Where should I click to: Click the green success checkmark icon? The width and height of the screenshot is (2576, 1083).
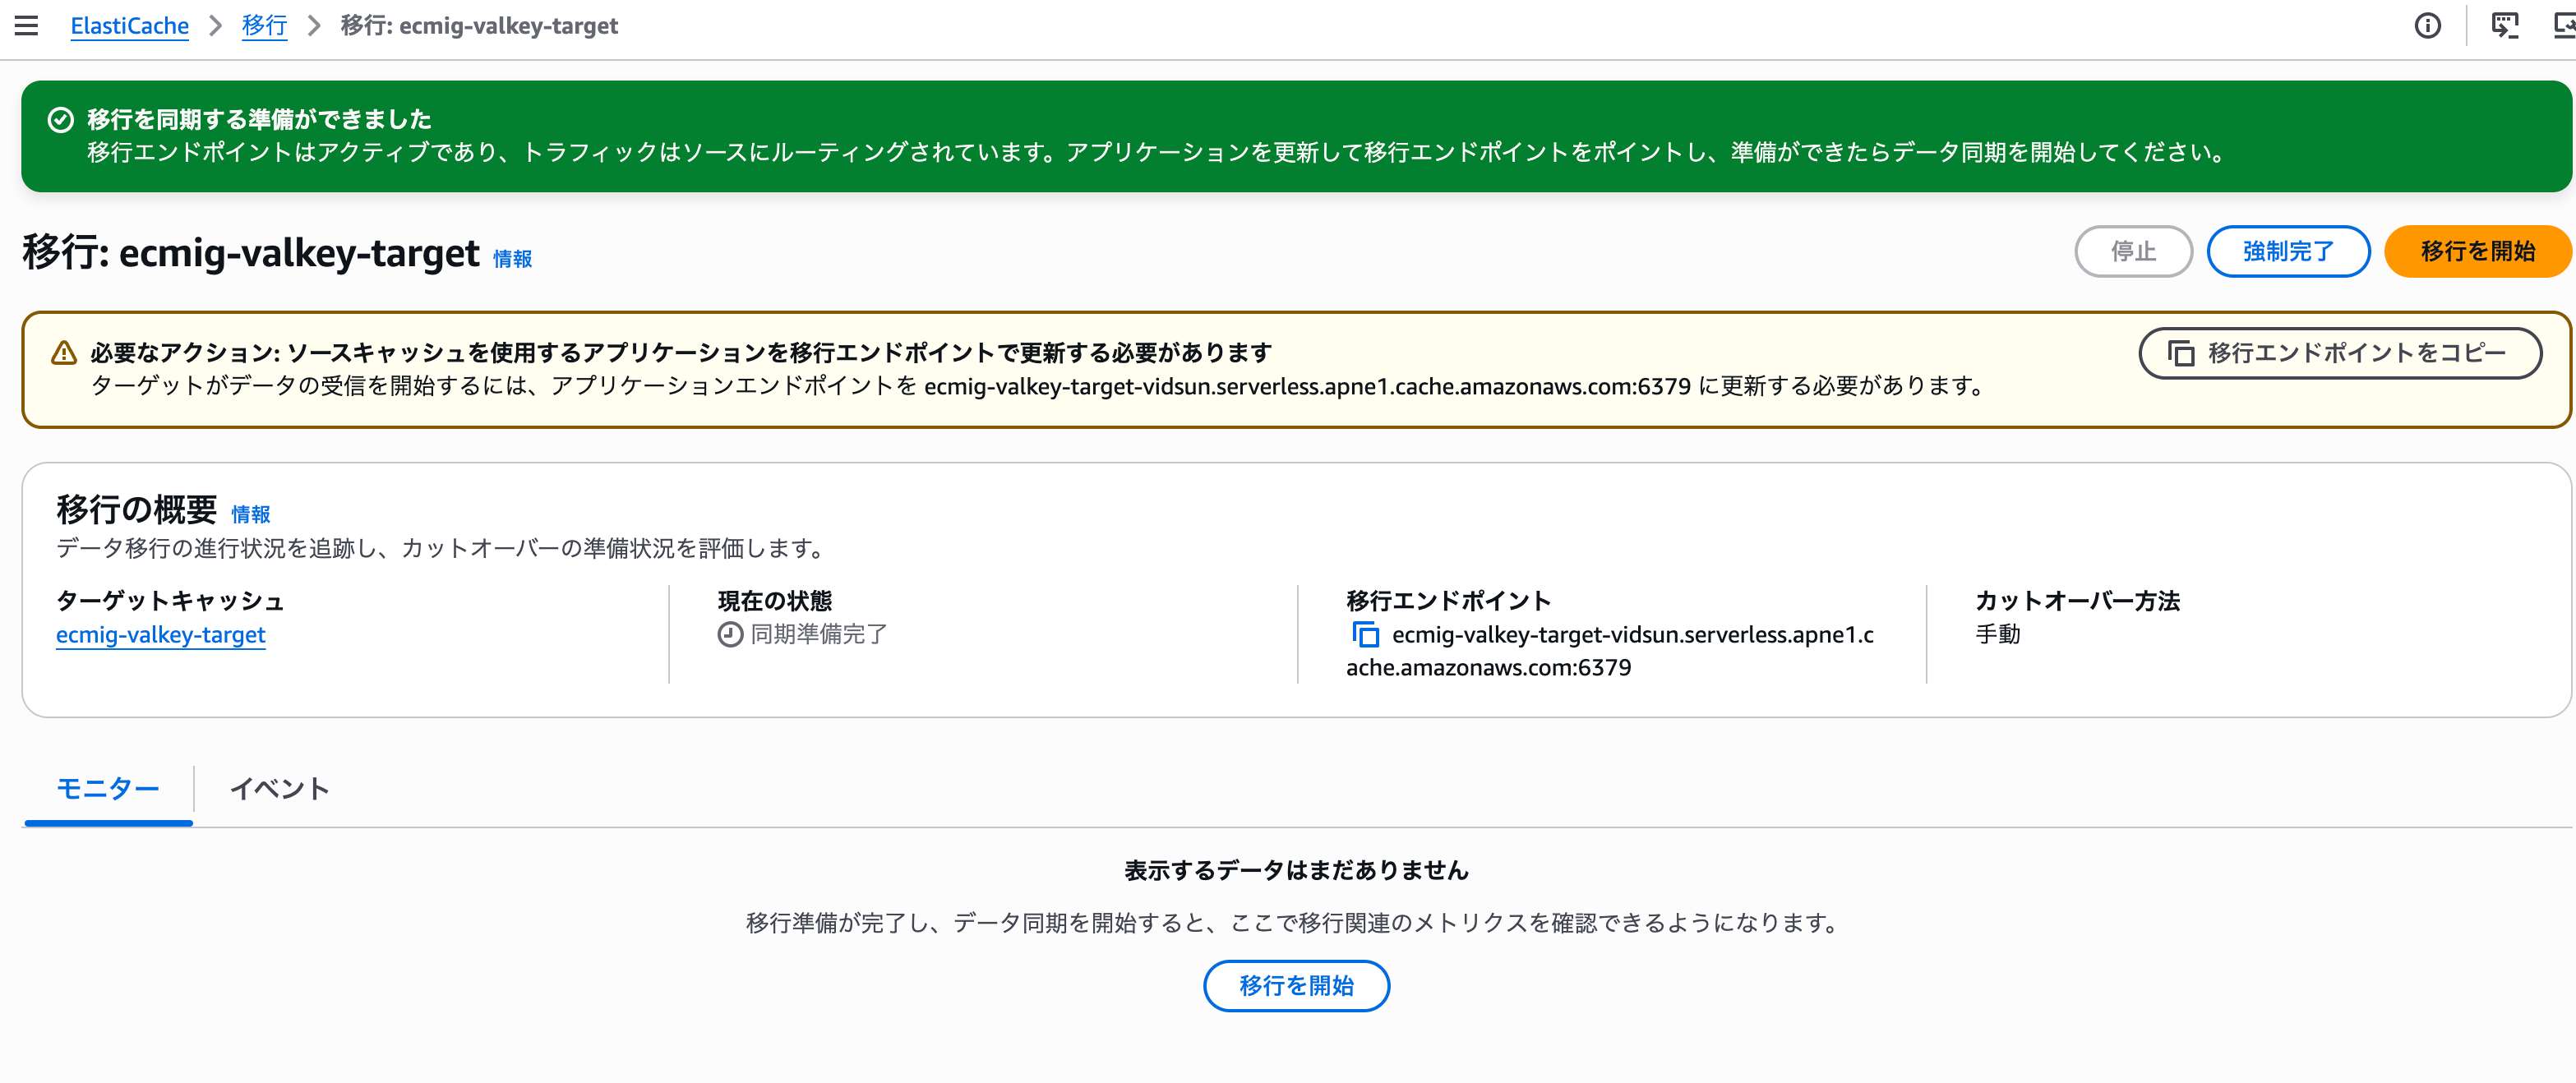tap(61, 120)
